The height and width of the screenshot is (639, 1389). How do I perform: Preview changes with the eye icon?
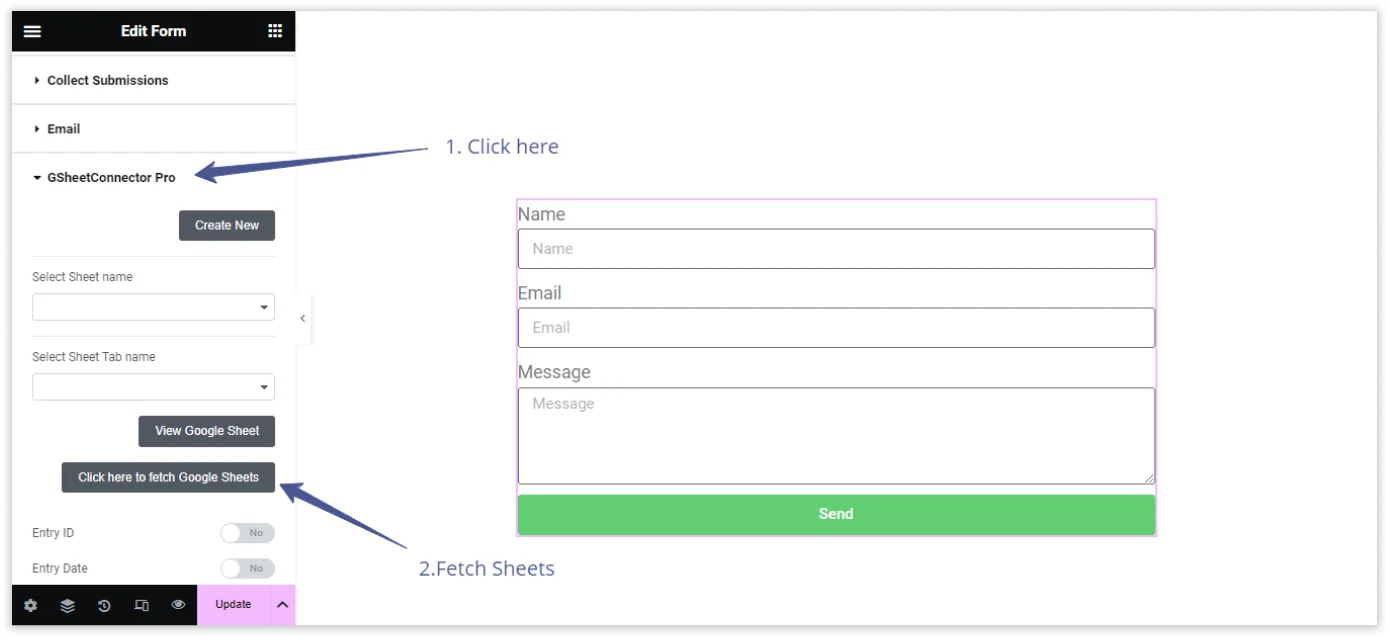[x=178, y=605]
